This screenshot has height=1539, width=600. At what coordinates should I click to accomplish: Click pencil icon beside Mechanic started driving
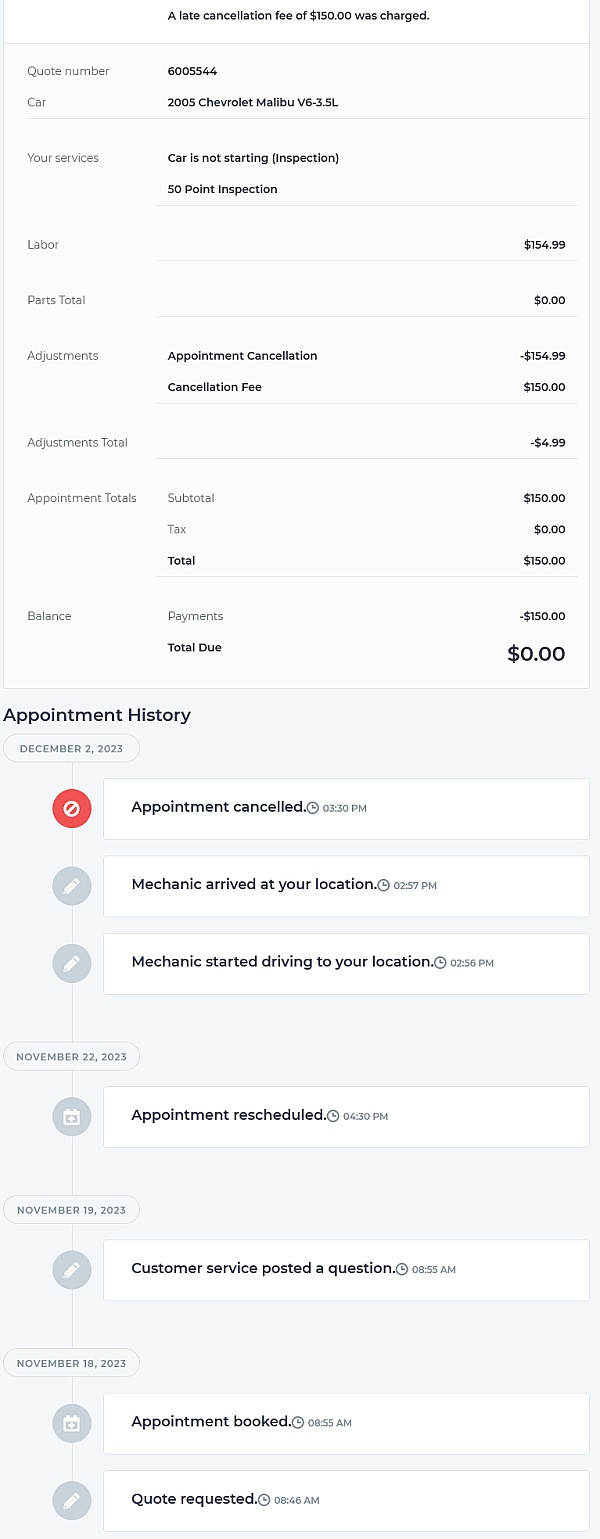coord(72,963)
